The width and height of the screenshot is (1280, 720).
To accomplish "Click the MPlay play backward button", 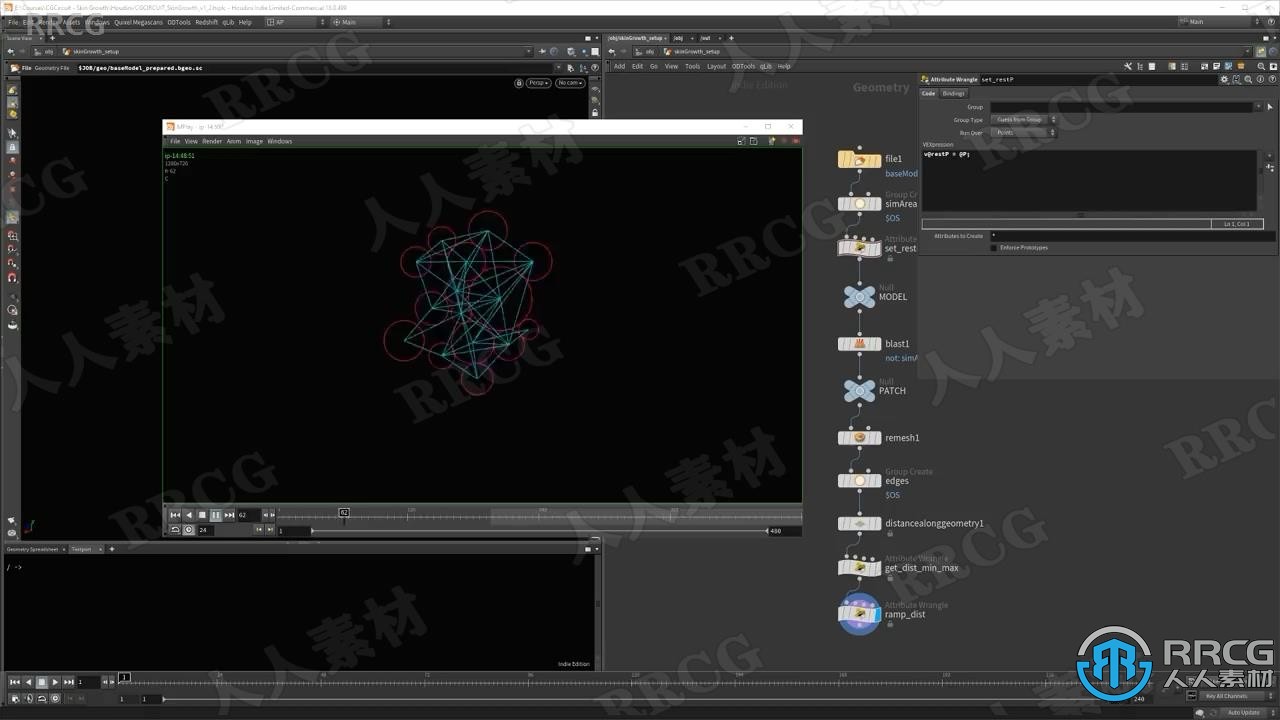I will coord(188,515).
